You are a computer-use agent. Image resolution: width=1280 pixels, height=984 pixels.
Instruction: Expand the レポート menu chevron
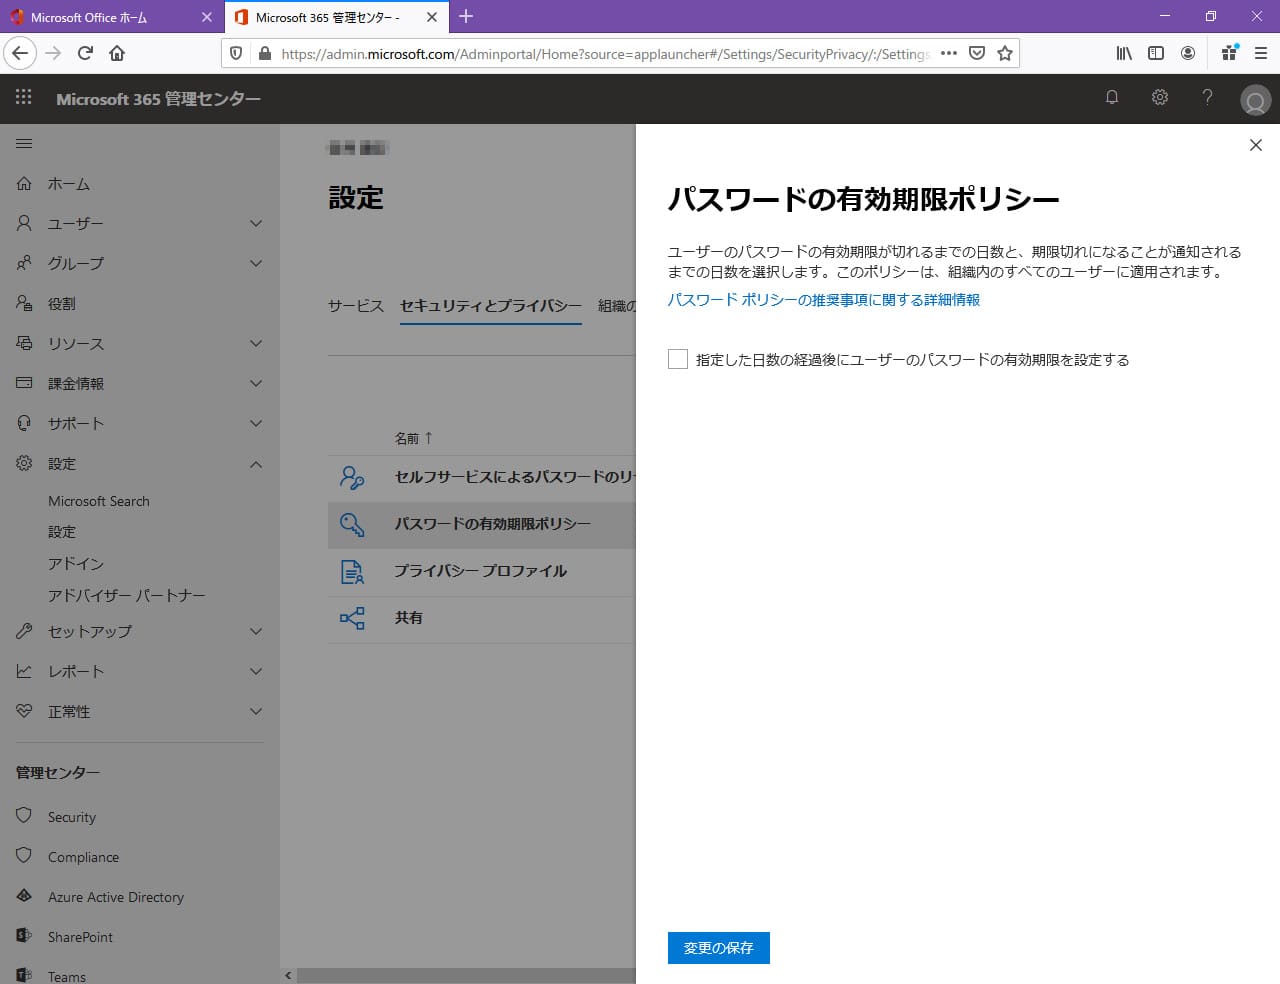click(256, 671)
